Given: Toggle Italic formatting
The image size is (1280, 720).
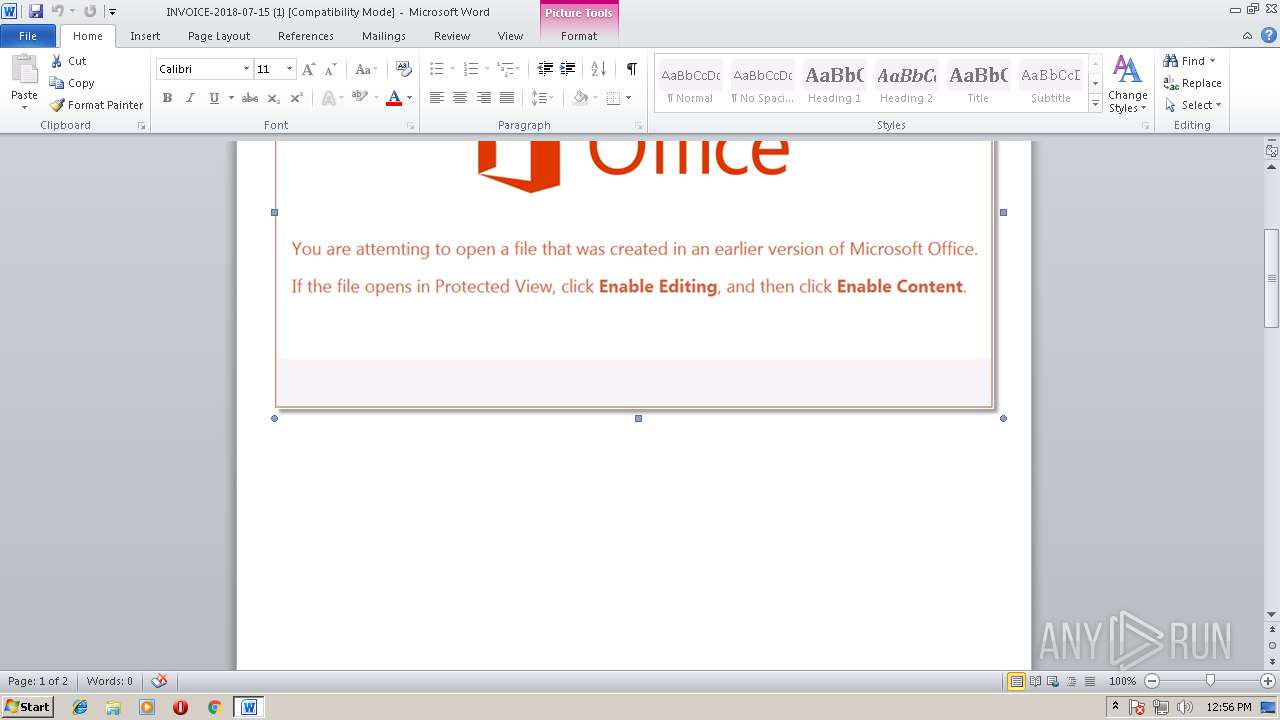Looking at the screenshot, I should point(190,98).
